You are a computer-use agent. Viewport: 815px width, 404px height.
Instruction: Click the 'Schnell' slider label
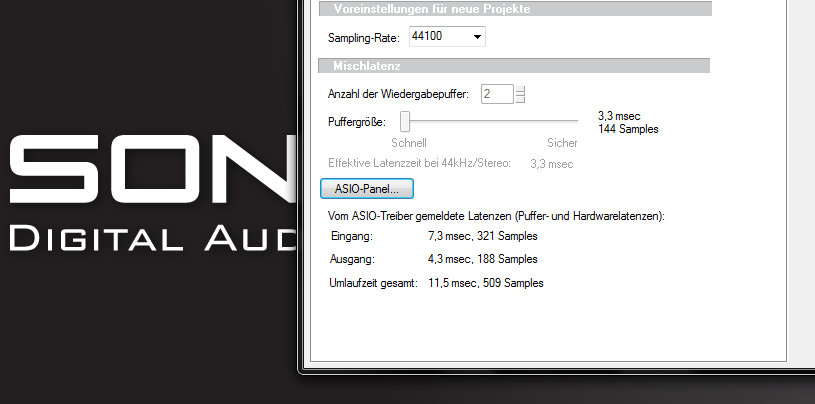[x=409, y=143]
